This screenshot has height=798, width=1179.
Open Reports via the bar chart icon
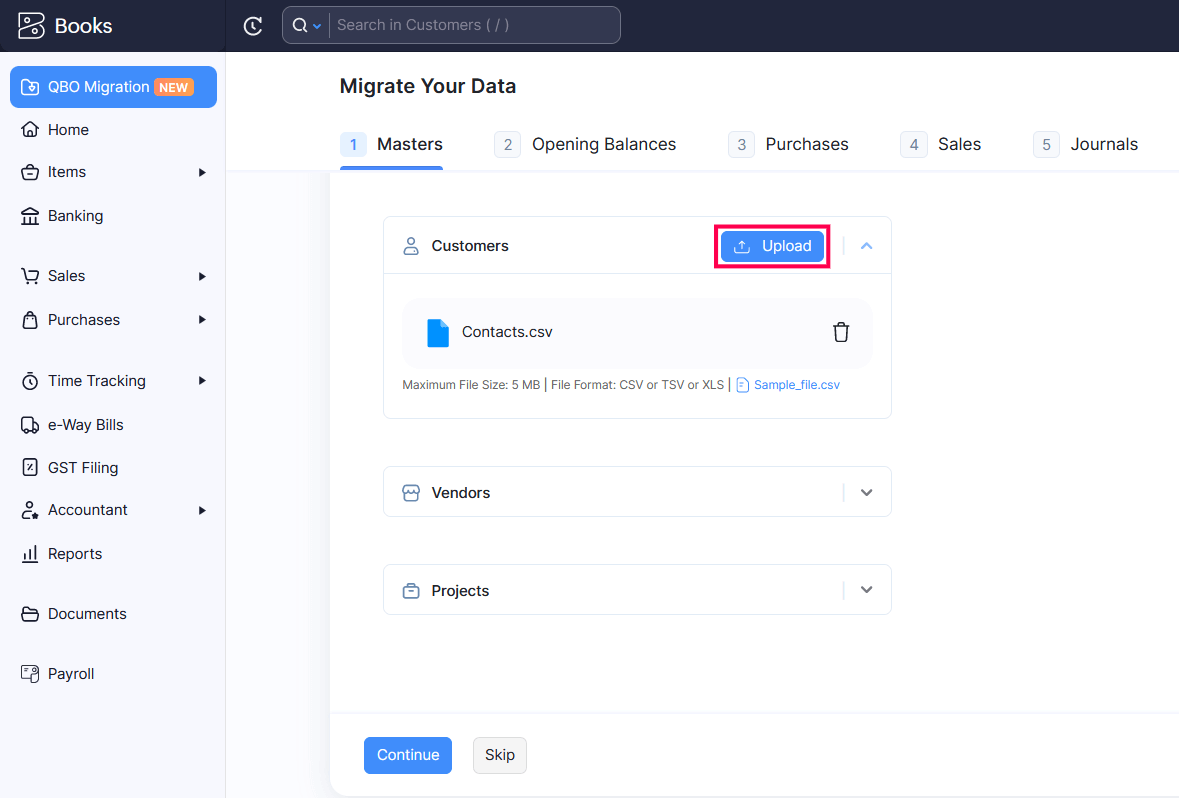[x=30, y=554]
